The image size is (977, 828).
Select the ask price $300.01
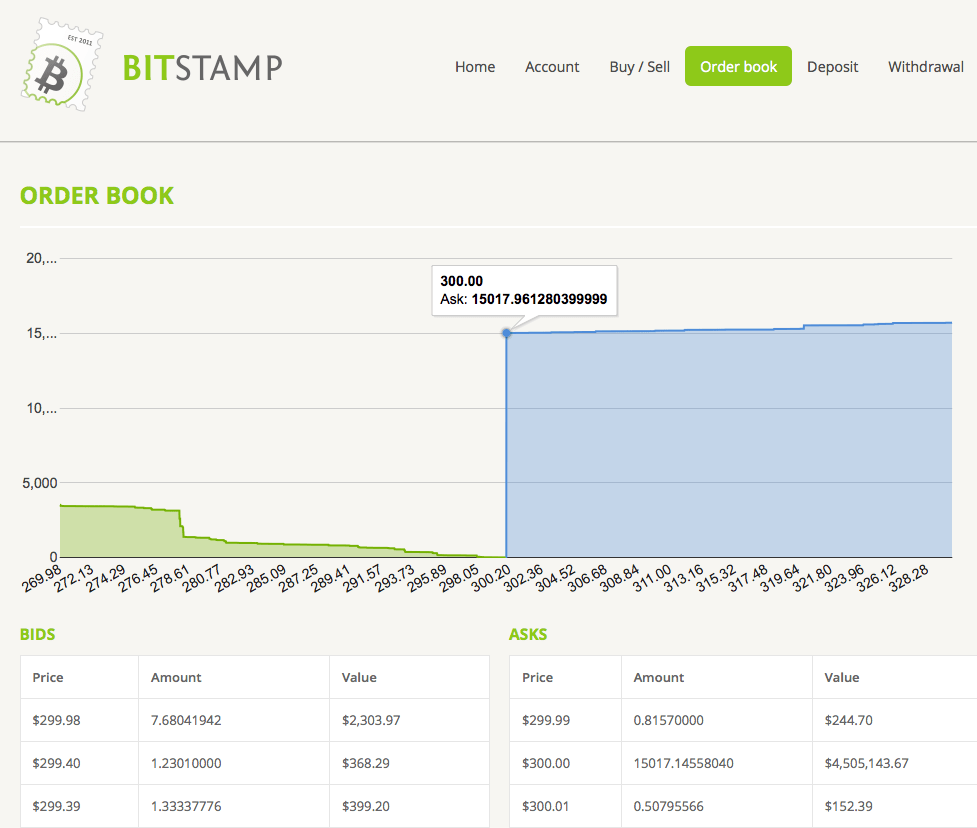(546, 806)
